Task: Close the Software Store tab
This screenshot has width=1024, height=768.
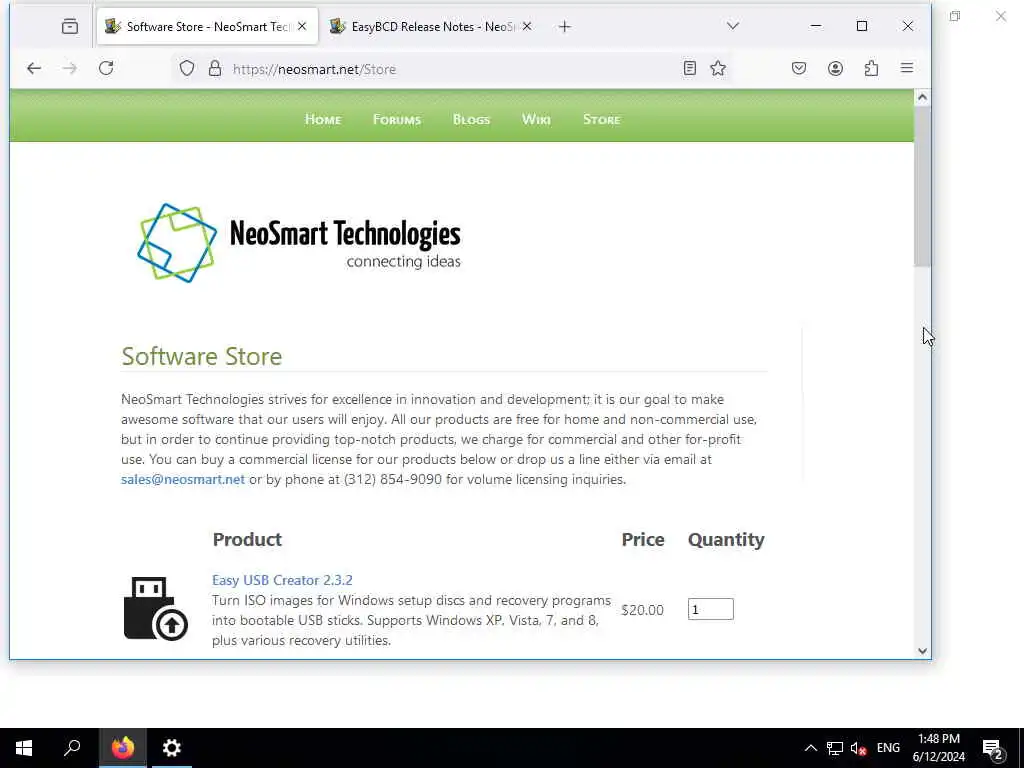Action: tap(302, 27)
